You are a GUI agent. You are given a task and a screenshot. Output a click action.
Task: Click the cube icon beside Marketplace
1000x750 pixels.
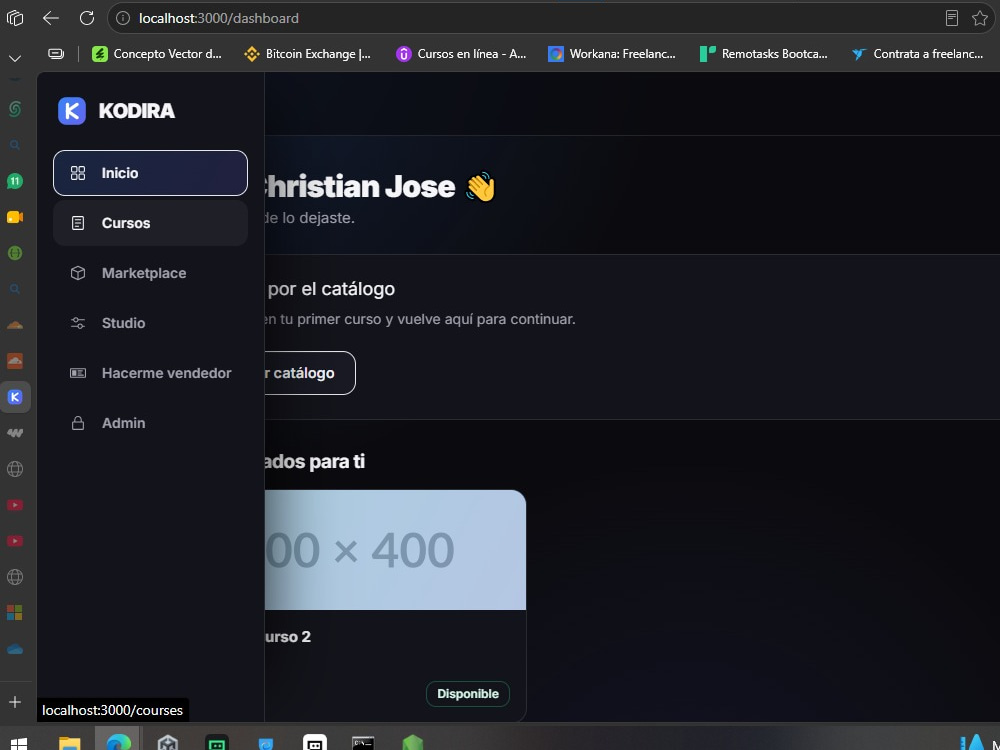pos(78,273)
